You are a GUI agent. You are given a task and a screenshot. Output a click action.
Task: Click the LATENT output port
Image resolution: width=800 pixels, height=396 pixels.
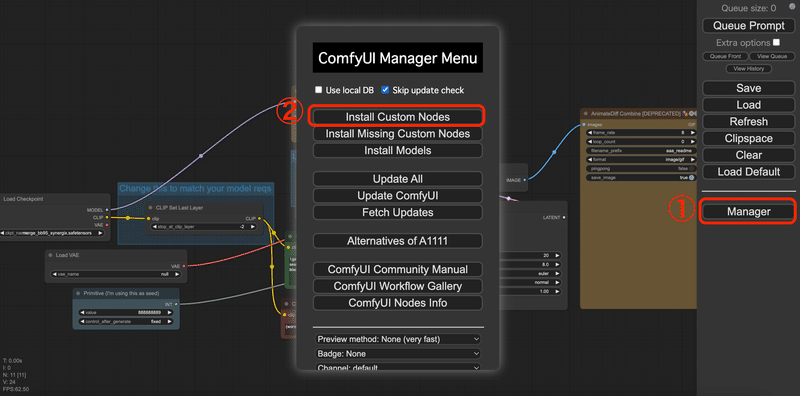pos(564,217)
